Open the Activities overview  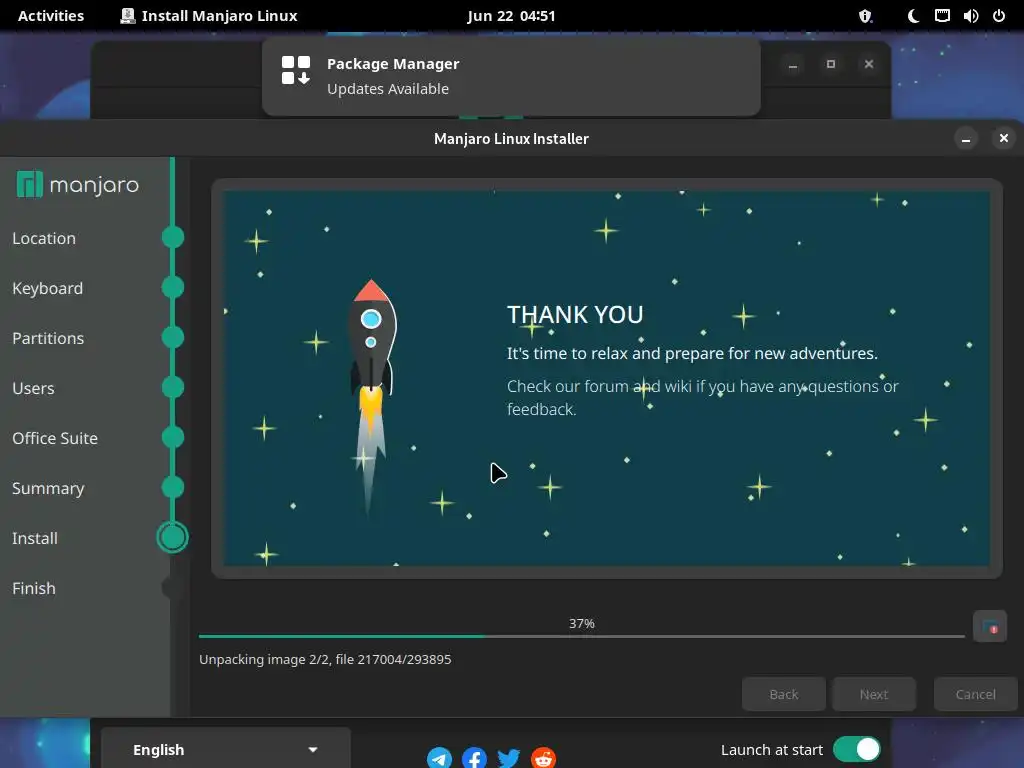click(x=51, y=16)
